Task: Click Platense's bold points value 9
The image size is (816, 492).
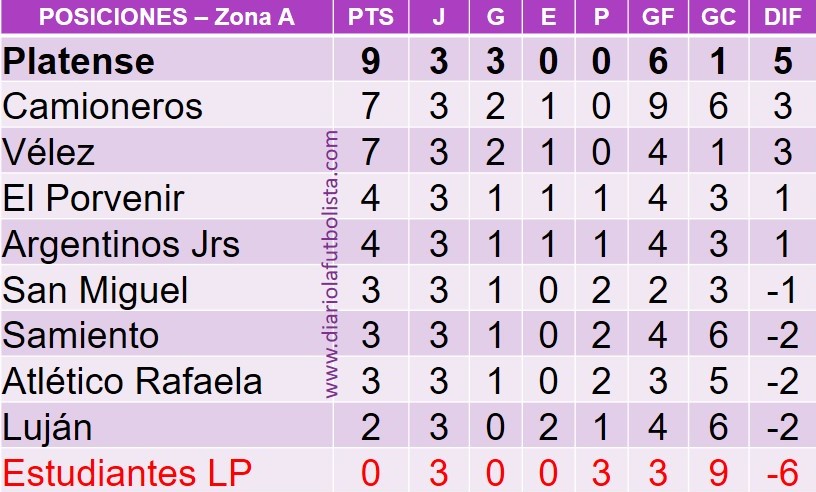Action: [370, 61]
